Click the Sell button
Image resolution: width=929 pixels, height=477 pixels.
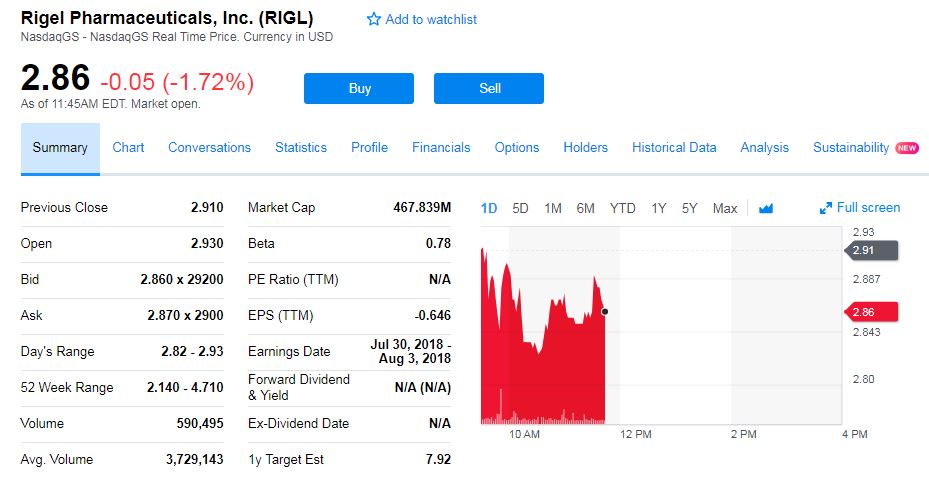pos(489,88)
